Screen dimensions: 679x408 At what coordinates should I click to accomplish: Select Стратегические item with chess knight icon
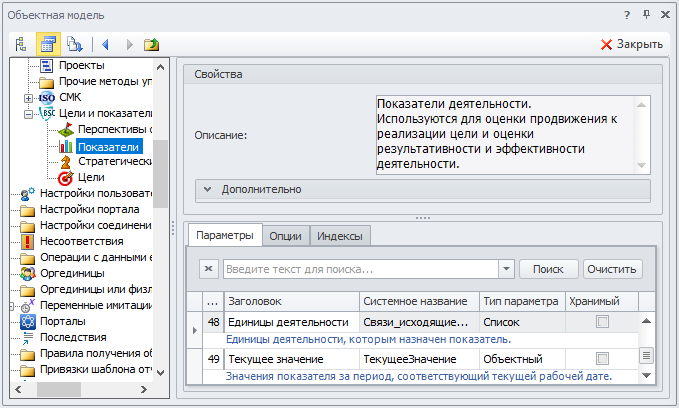66,161
